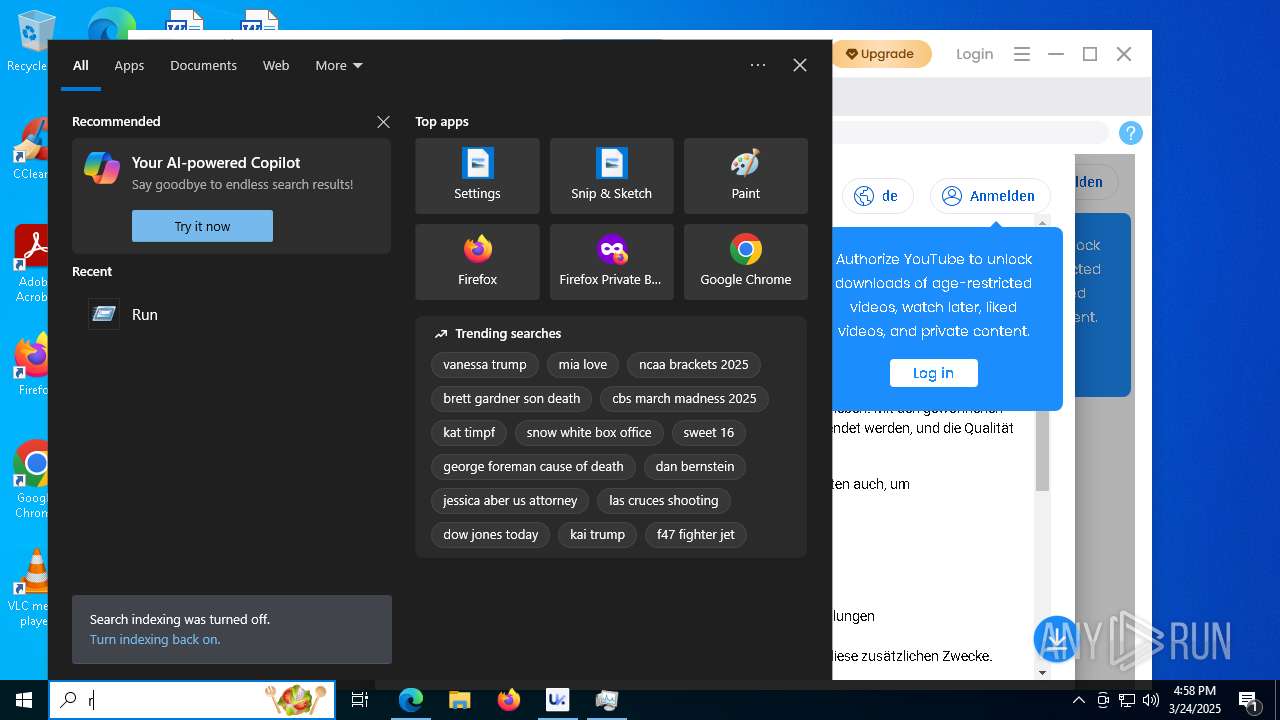The height and width of the screenshot is (720, 1280).
Task: Open Firefox from taskbar
Action: point(509,700)
